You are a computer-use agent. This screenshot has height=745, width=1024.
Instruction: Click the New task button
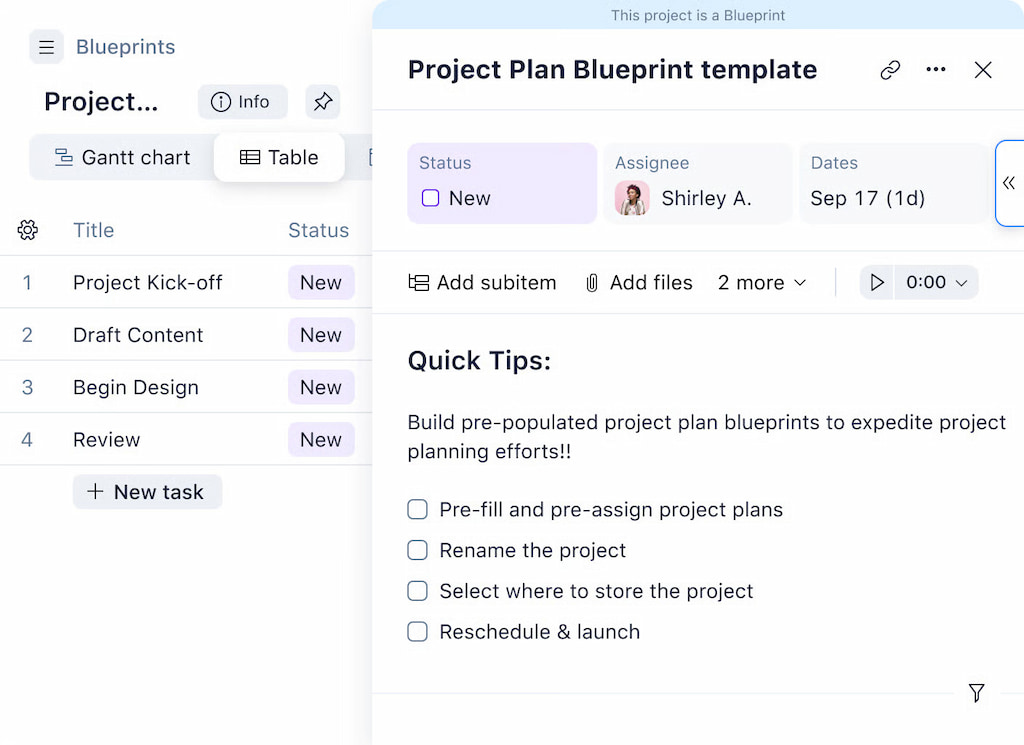147,491
